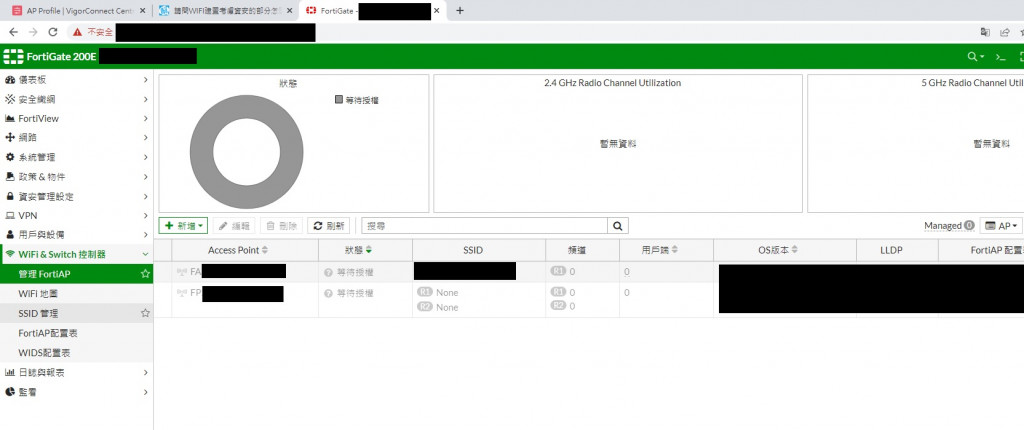
Task: Click the R1 radio badge in FP SSID cell
Action: point(425,292)
